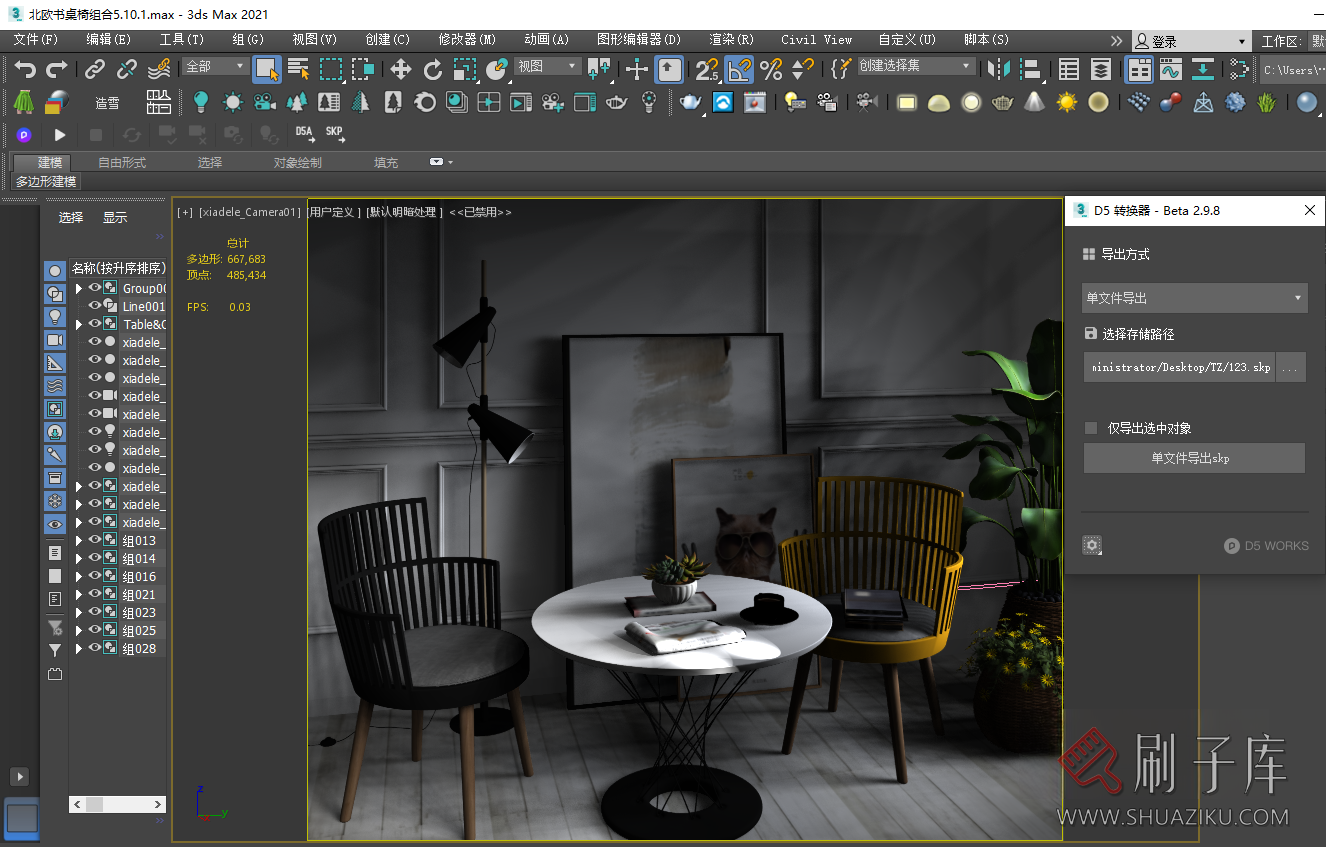Image resolution: width=1326 pixels, height=847 pixels.
Task: Click the Undo icon
Action: tap(24, 67)
